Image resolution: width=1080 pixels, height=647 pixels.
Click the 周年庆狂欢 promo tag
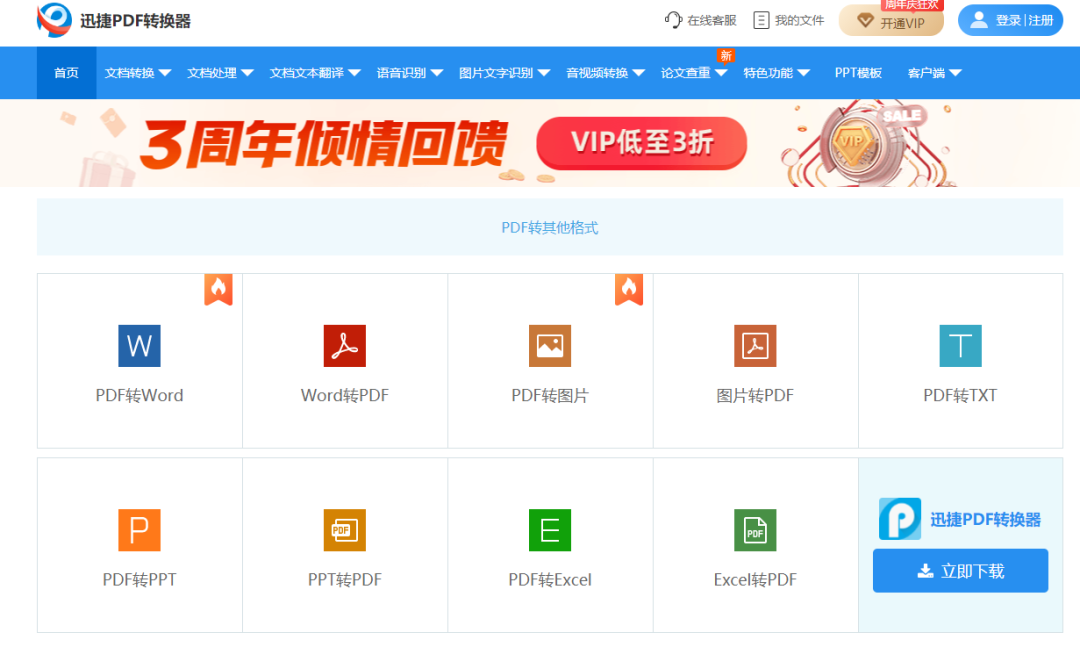911,5
